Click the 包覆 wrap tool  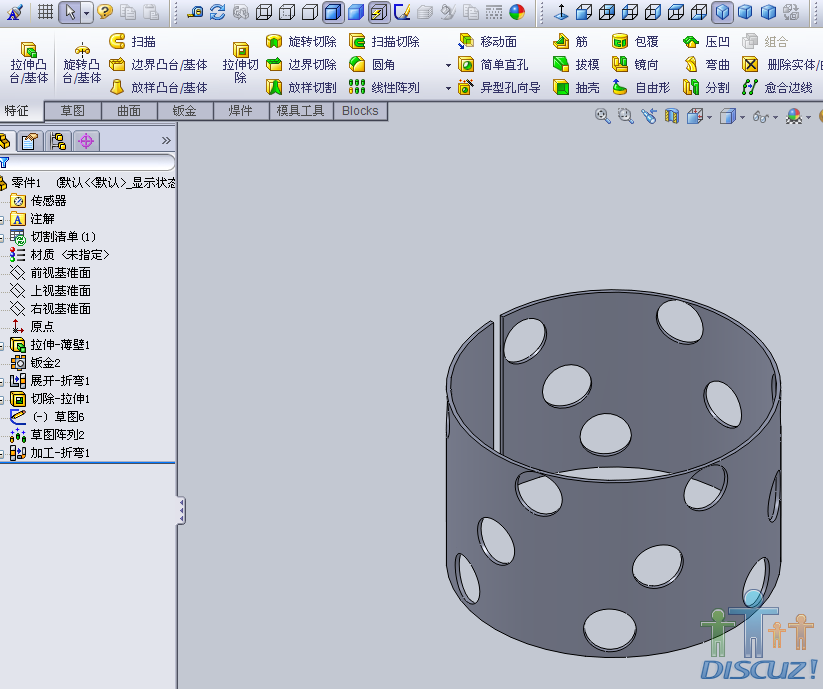point(635,41)
